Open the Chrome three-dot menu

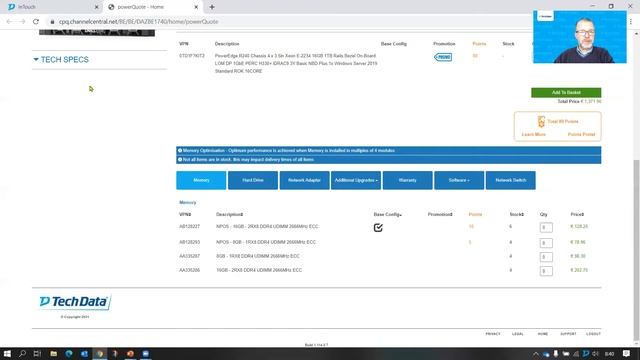tap(631, 22)
